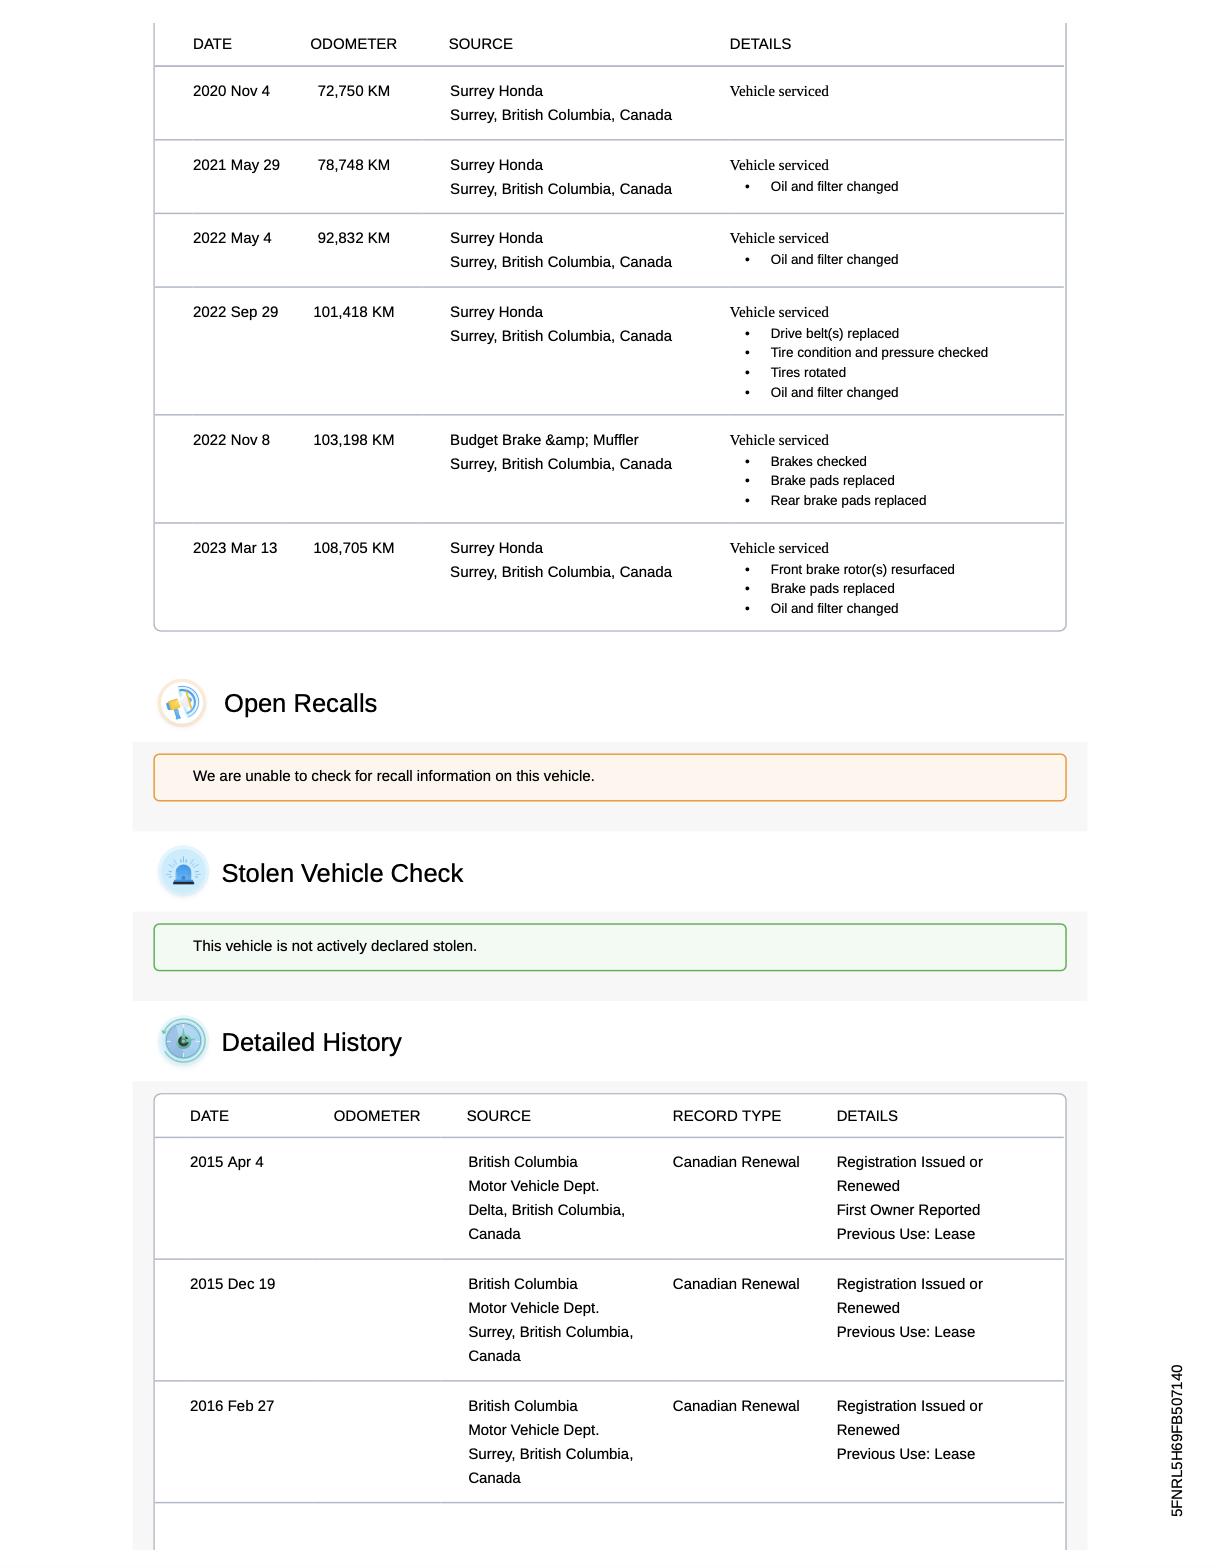
Task: Select the 2015 Apr 4 history date
Action: 227,1162
